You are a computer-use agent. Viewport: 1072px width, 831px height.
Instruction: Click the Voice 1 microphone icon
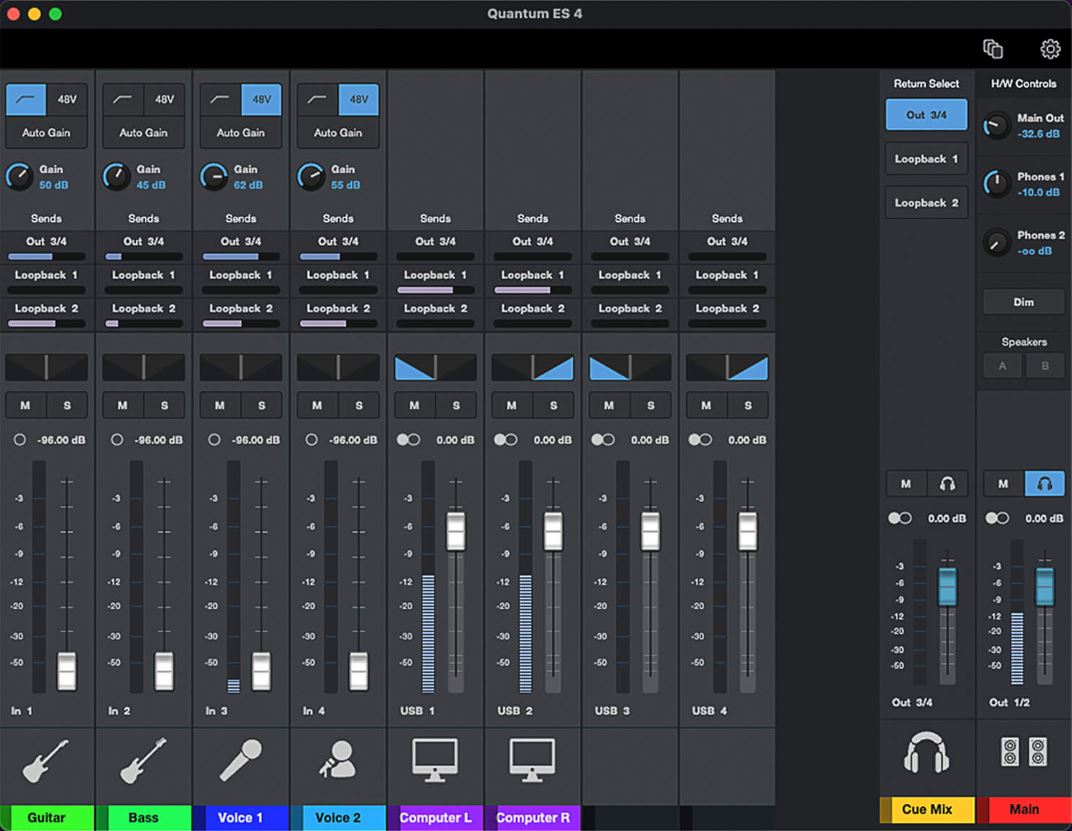tap(240, 760)
